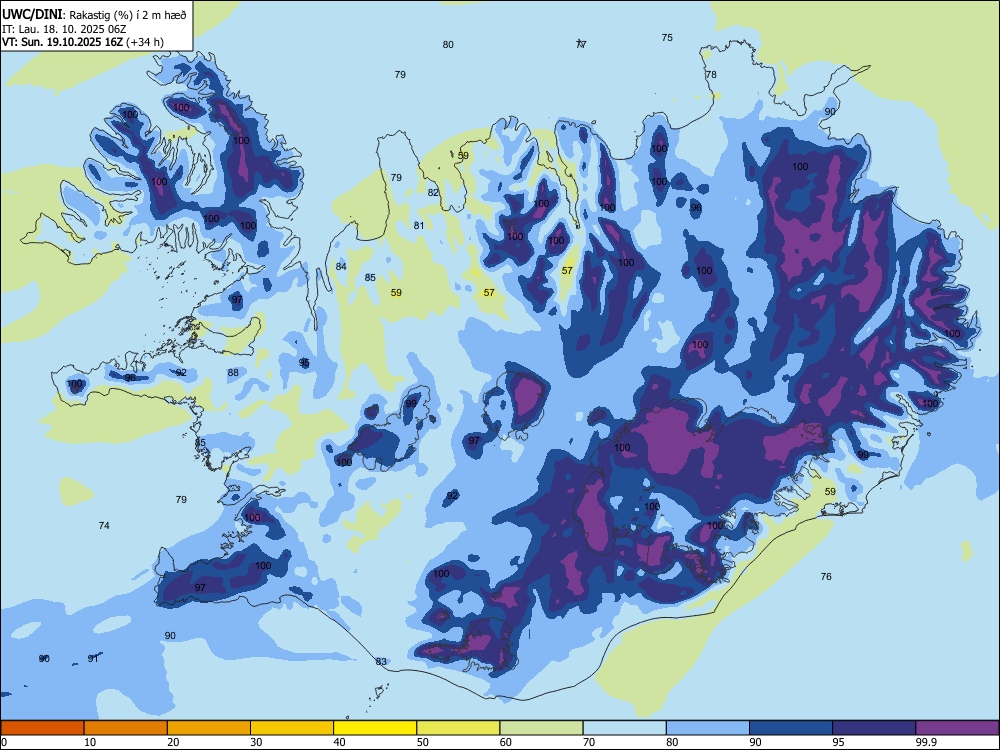1000x750 pixels.
Task: Click the purple above-99.9 legend swatch
Action: [957, 728]
